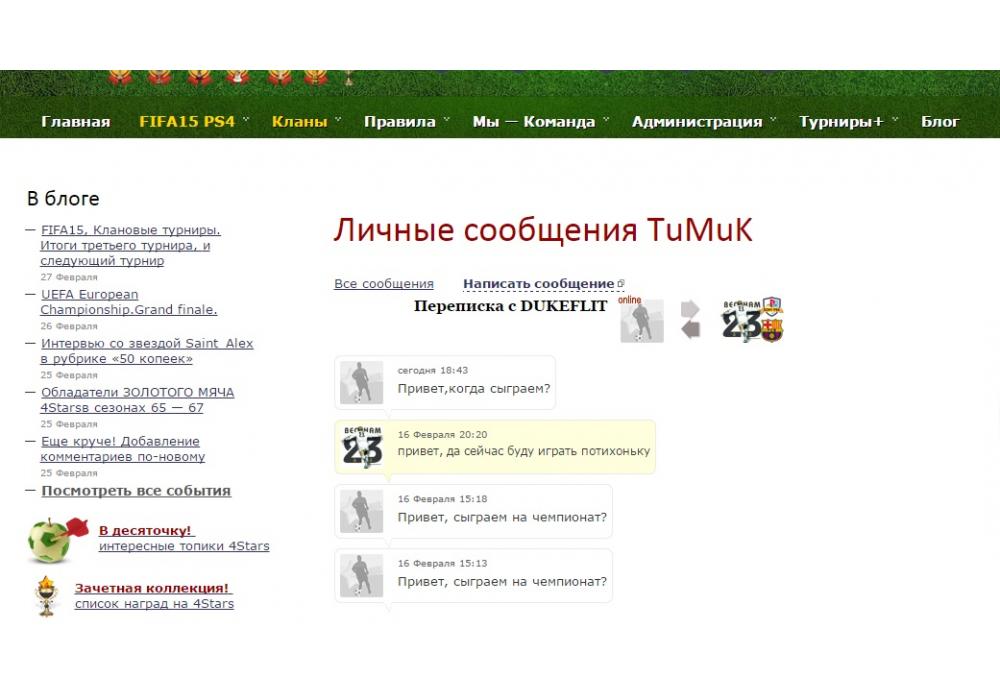
Task: Click the '27 Февраля' date label
Action: click(x=69, y=277)
